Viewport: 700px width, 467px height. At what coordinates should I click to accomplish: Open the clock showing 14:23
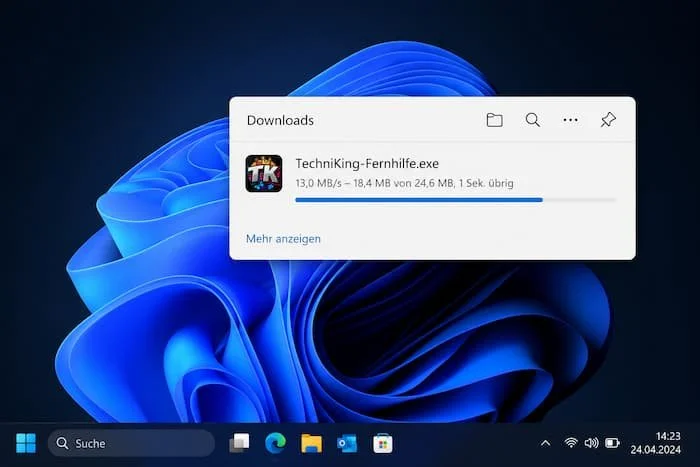point(668,436)
